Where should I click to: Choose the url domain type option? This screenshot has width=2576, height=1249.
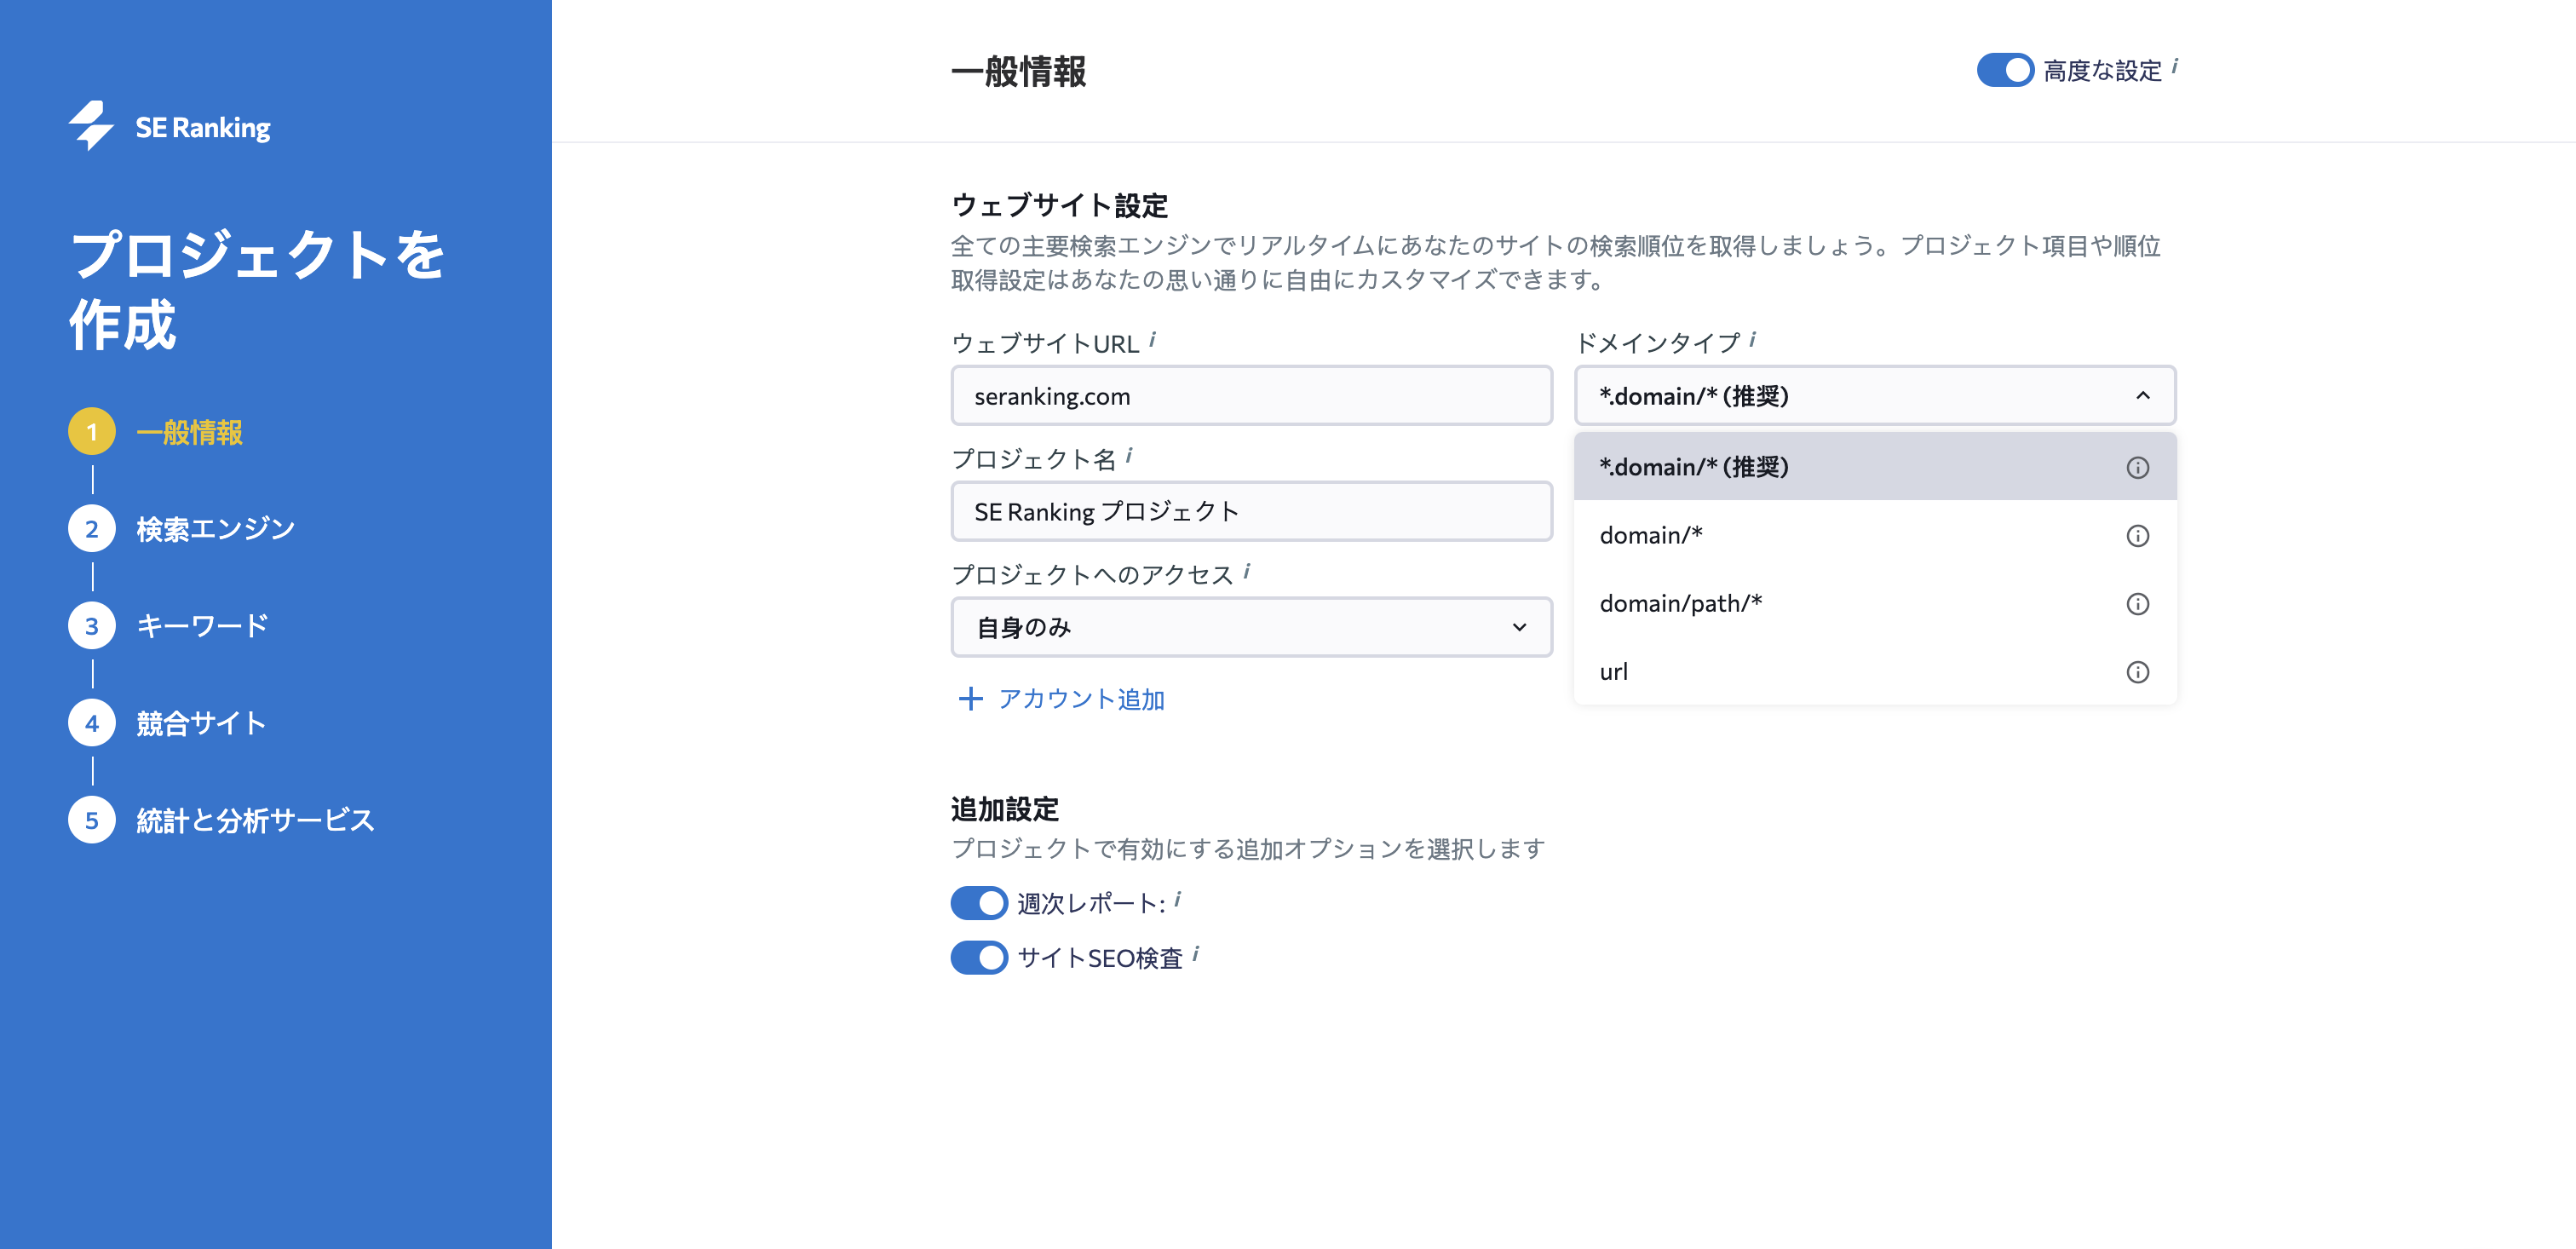pos(1613,672)
